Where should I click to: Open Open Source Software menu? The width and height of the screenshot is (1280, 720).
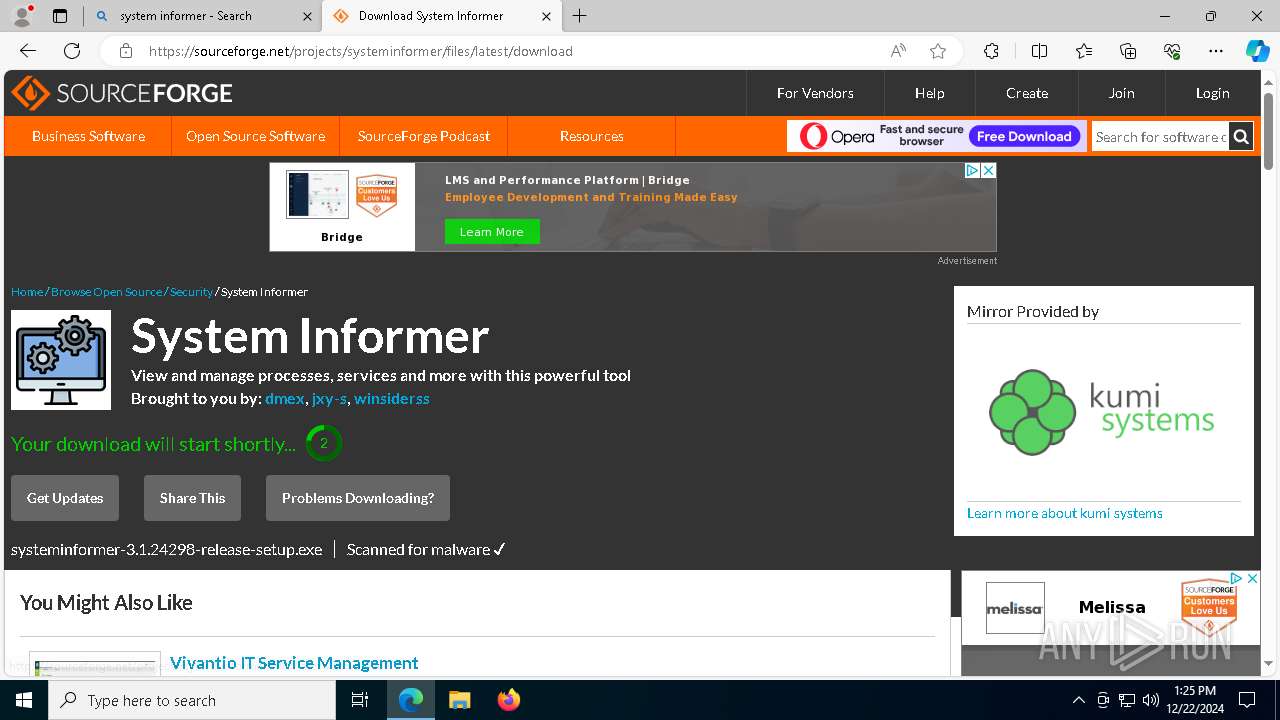pos(256,136)
